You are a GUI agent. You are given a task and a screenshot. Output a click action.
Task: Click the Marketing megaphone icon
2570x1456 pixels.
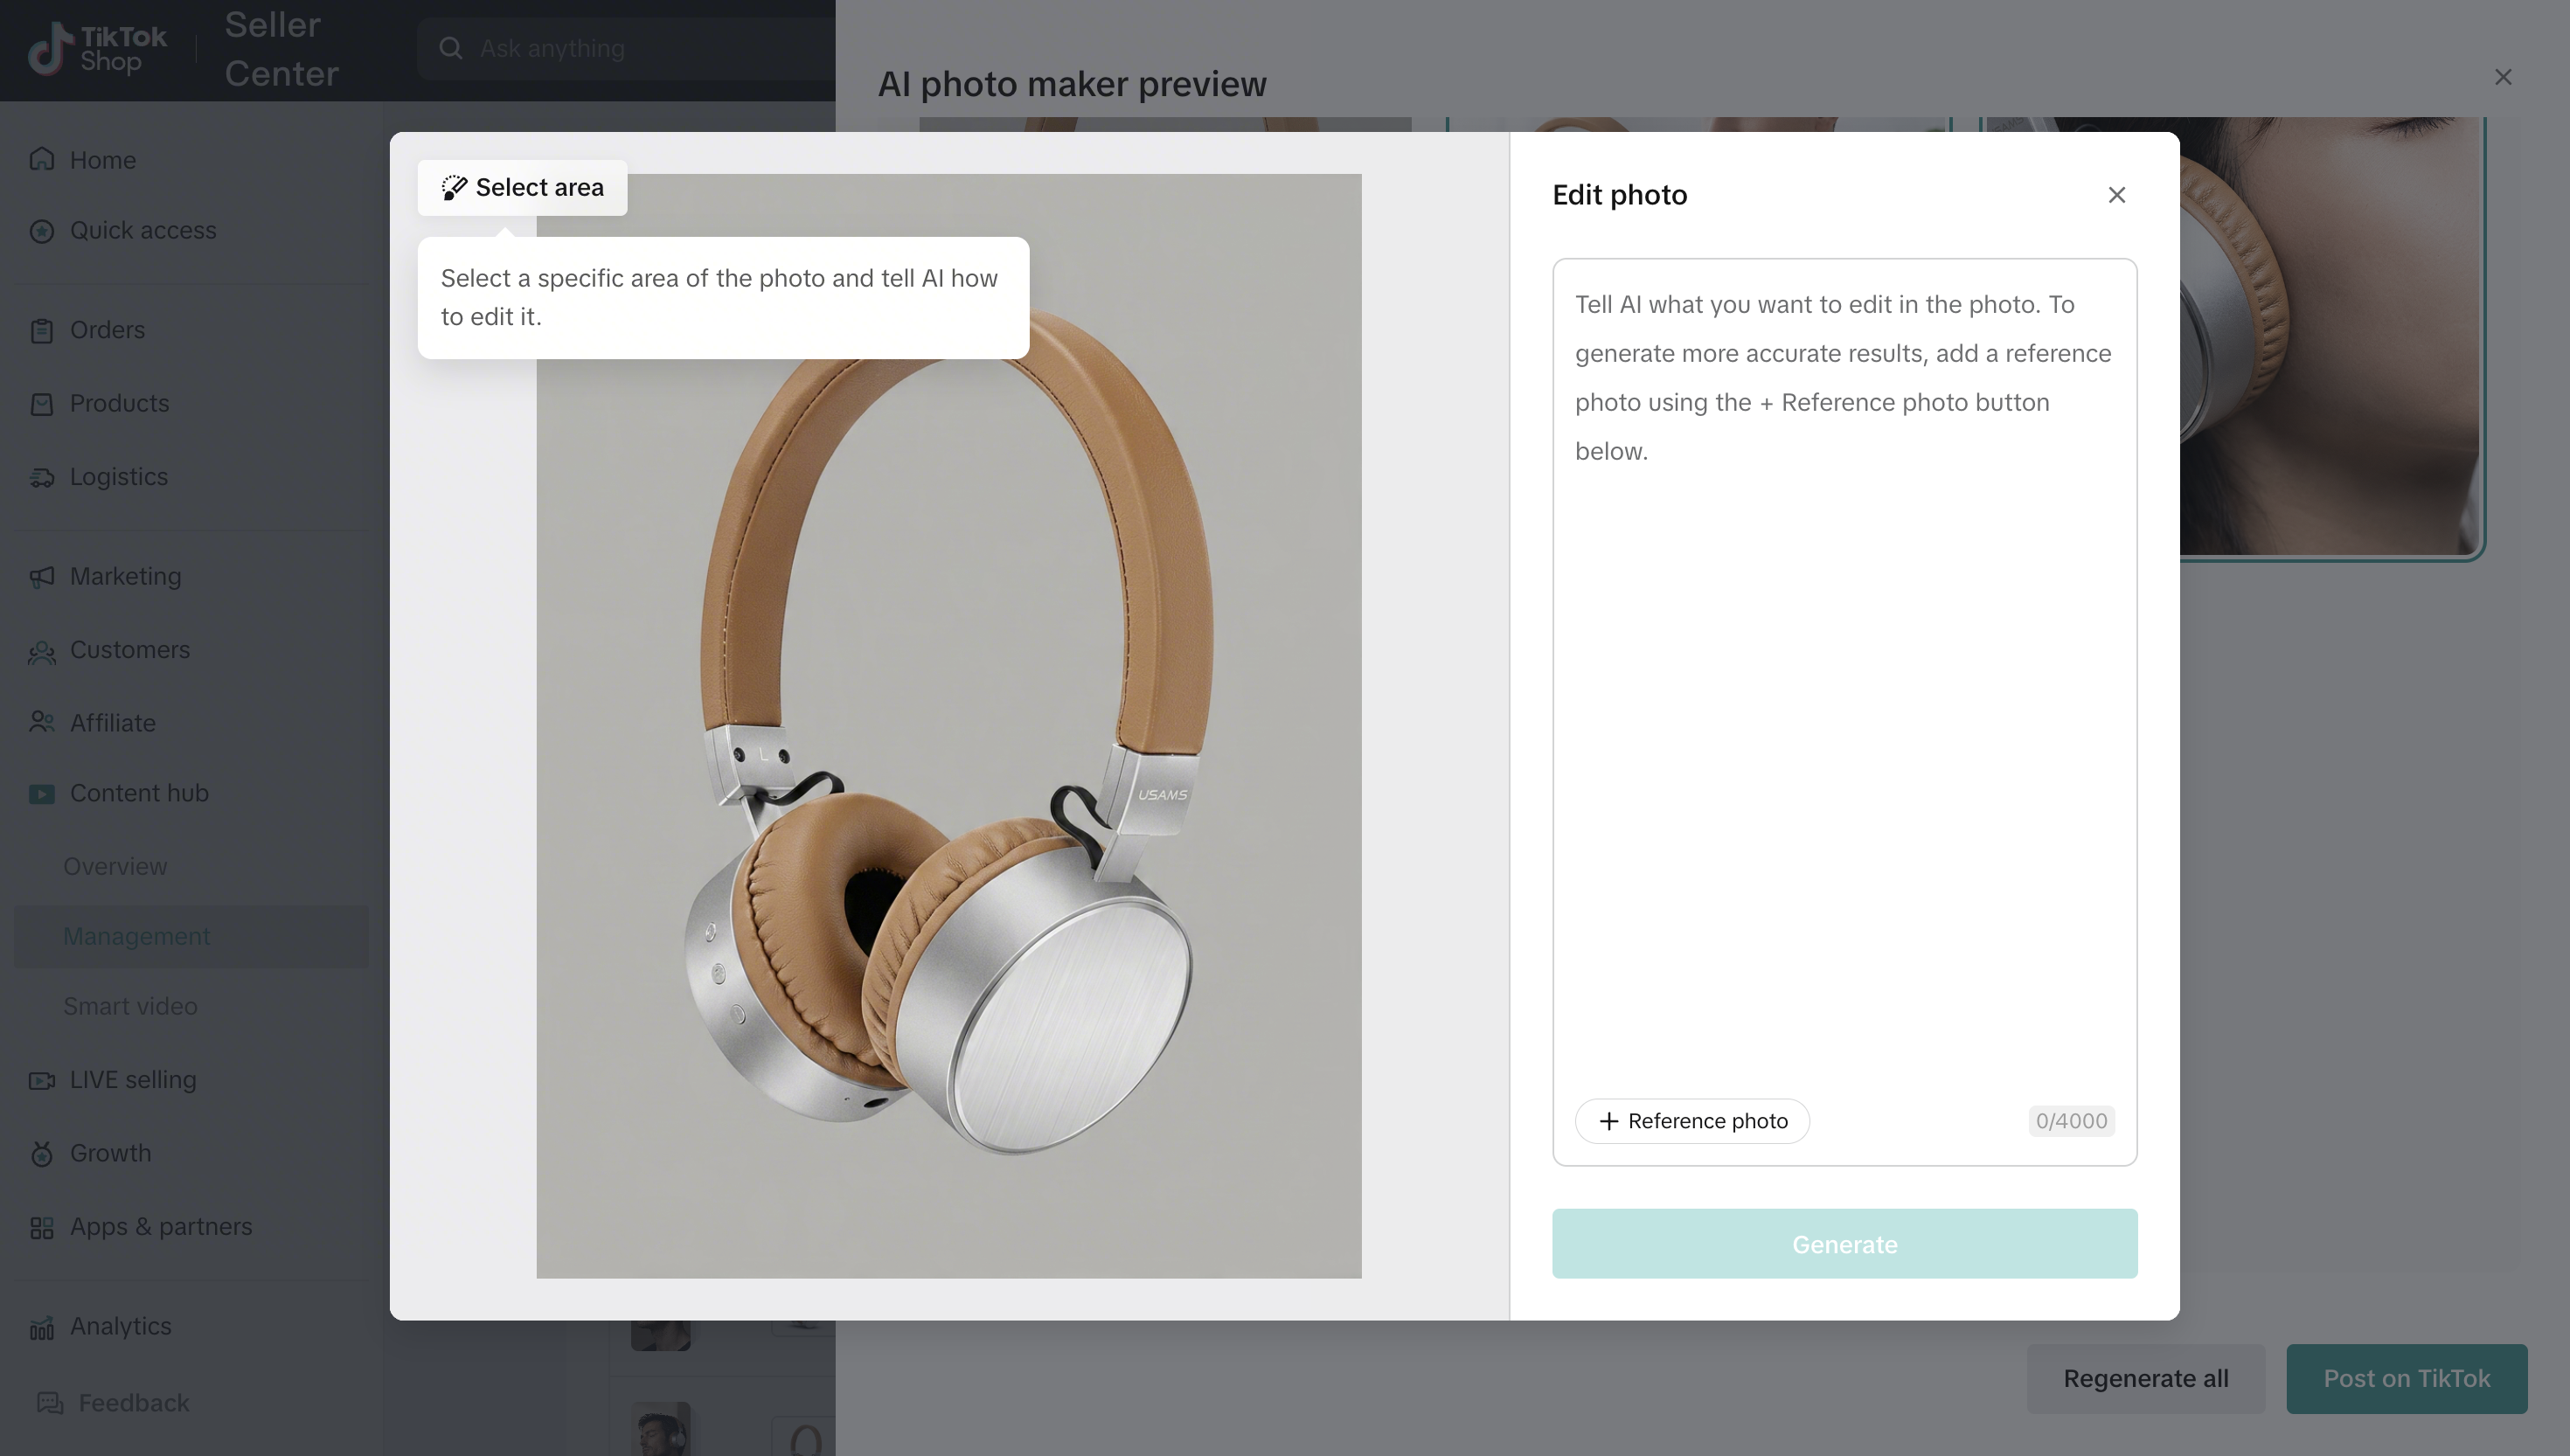[41, 577]
